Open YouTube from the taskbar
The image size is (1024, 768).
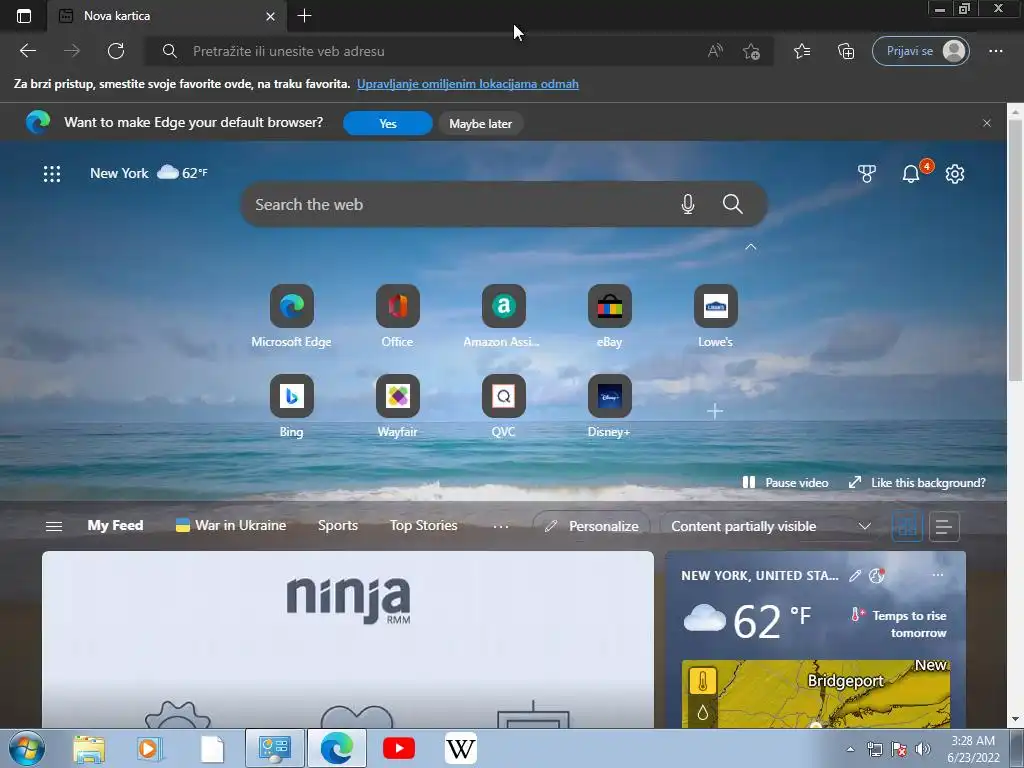coord(399,748)
